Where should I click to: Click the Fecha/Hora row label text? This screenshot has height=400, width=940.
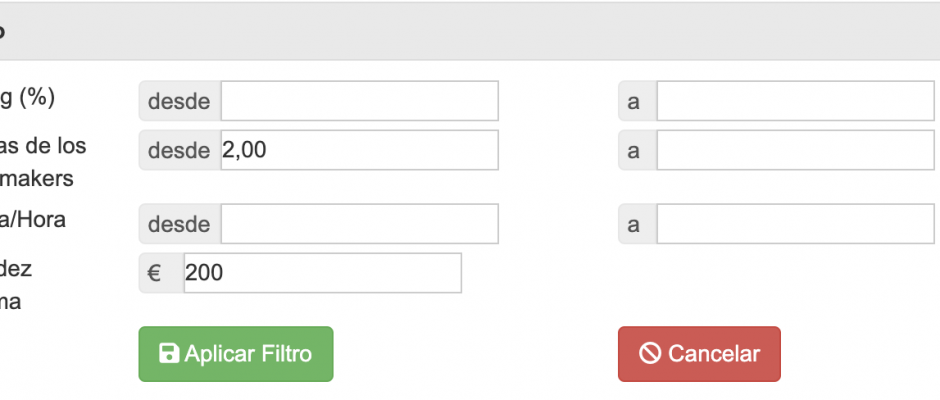pyautogui.click(x=32, y=220)
